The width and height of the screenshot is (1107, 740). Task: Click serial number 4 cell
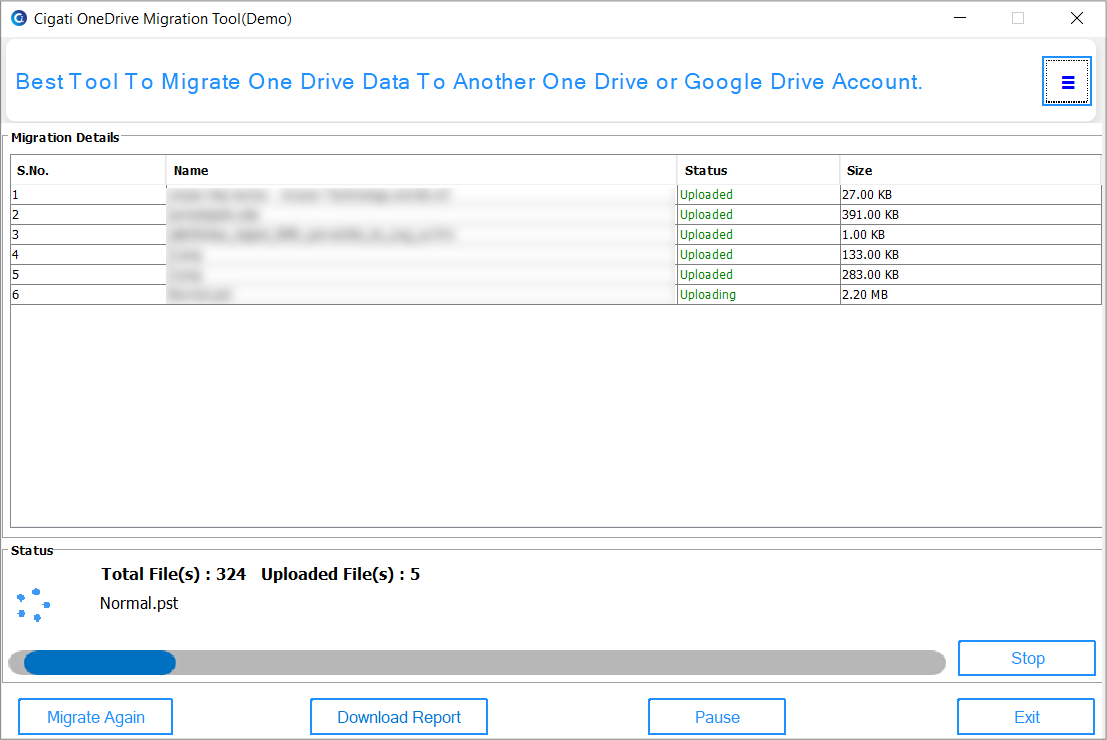click(x=88, y=255)
